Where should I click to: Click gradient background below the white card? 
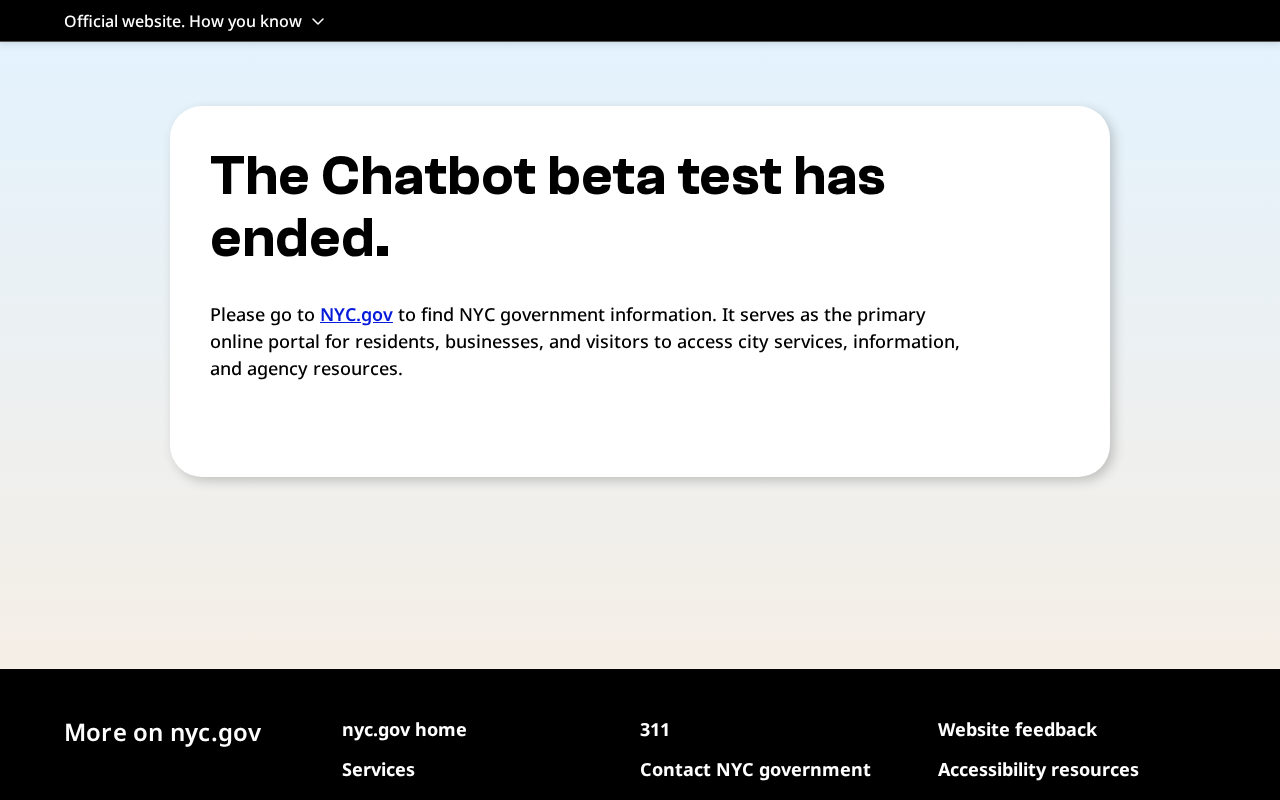tap(640, 570)
